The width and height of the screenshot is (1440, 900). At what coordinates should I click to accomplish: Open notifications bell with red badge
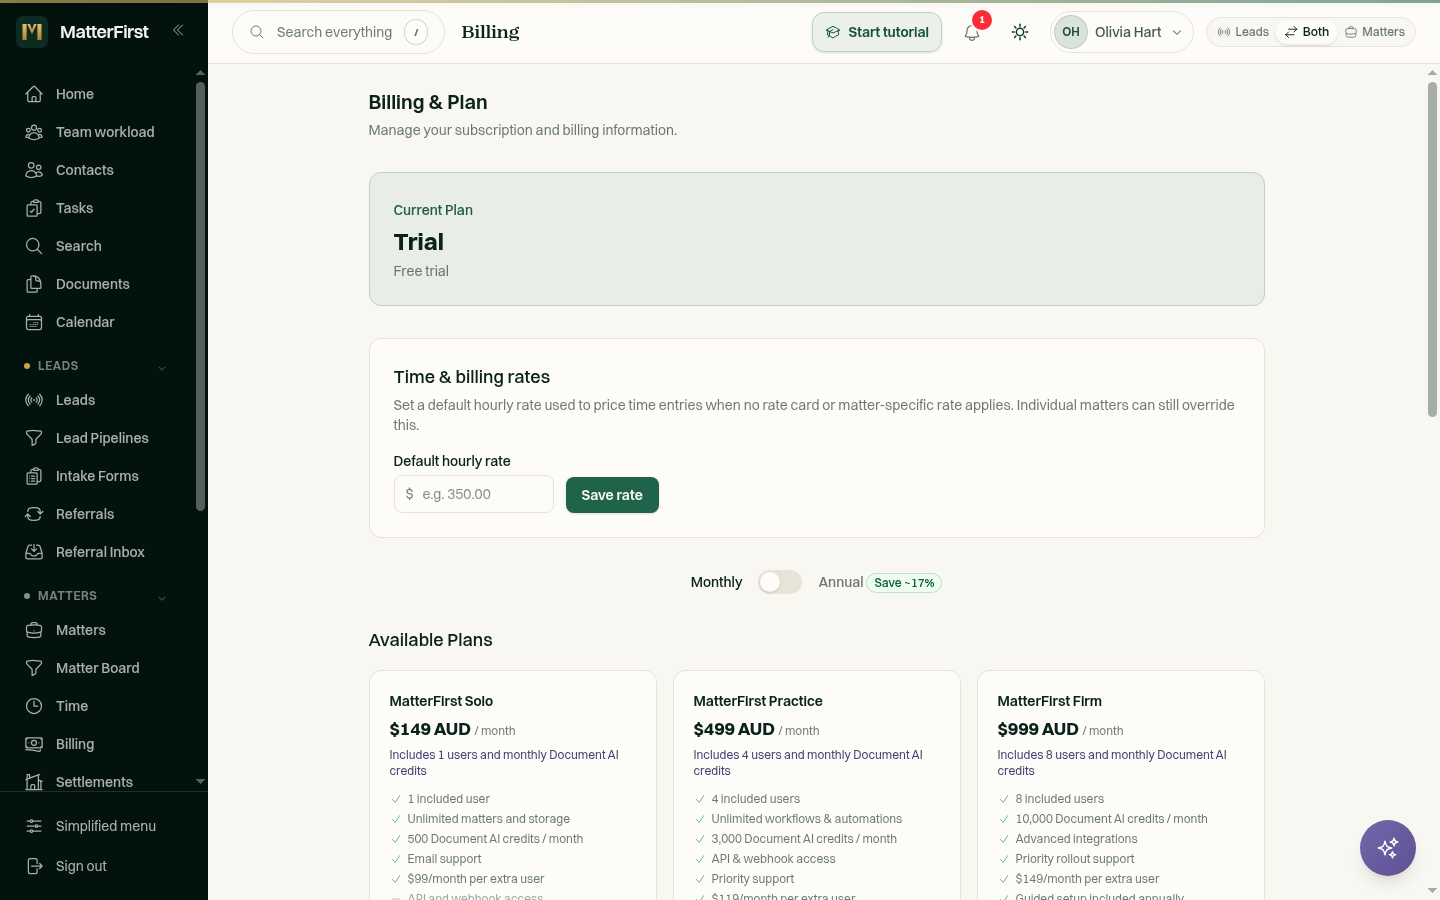pos(972,32)
